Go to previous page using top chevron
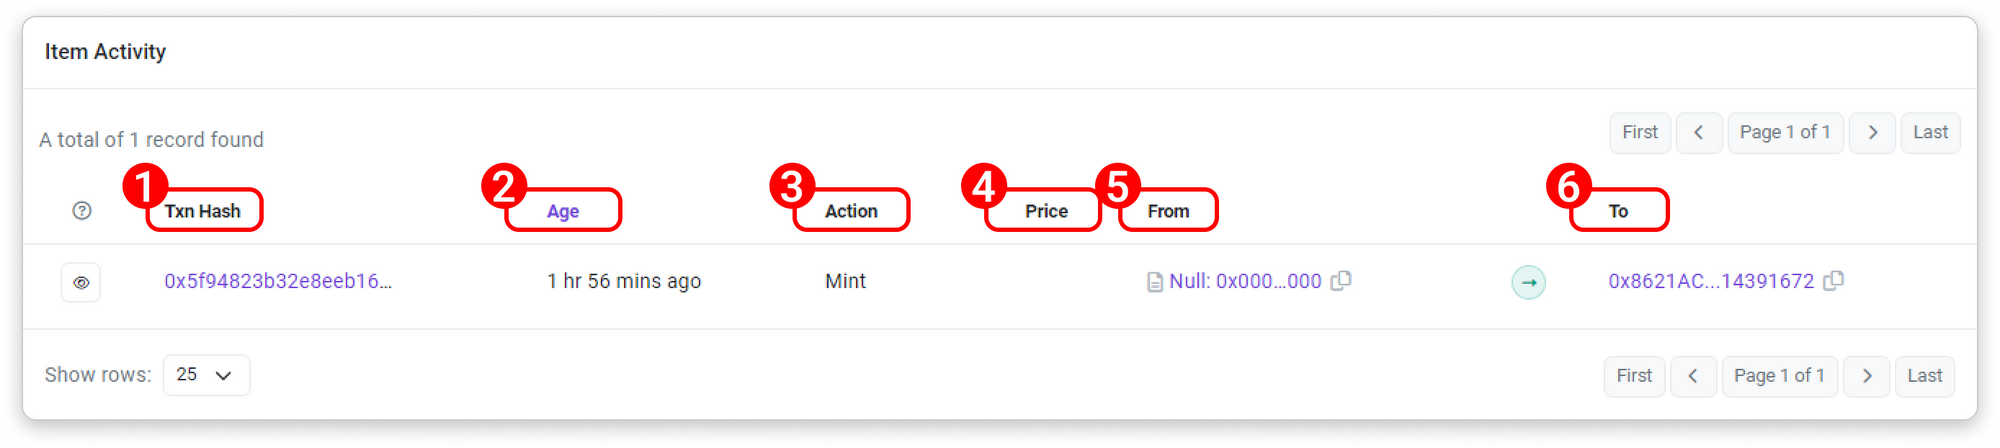2000x448 pixels. 1698,133
